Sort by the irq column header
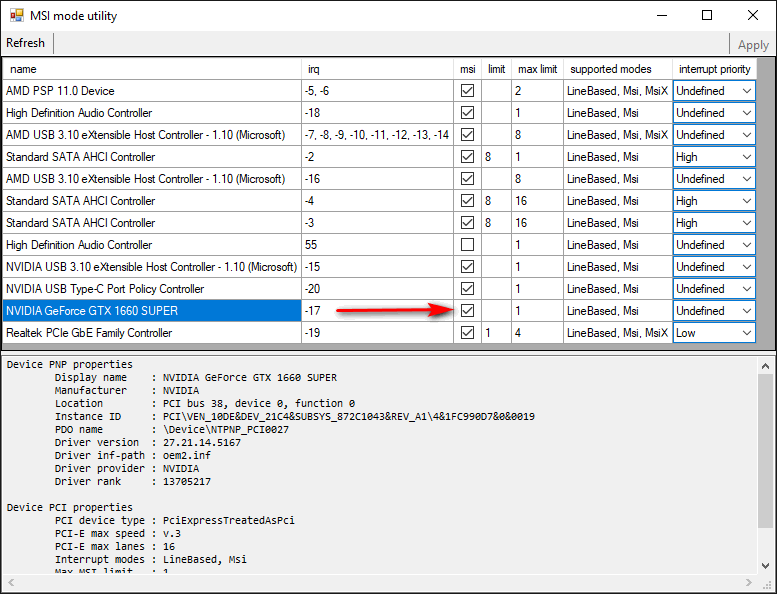The width and height of the screenshot is (777, 594). point(377,69)
